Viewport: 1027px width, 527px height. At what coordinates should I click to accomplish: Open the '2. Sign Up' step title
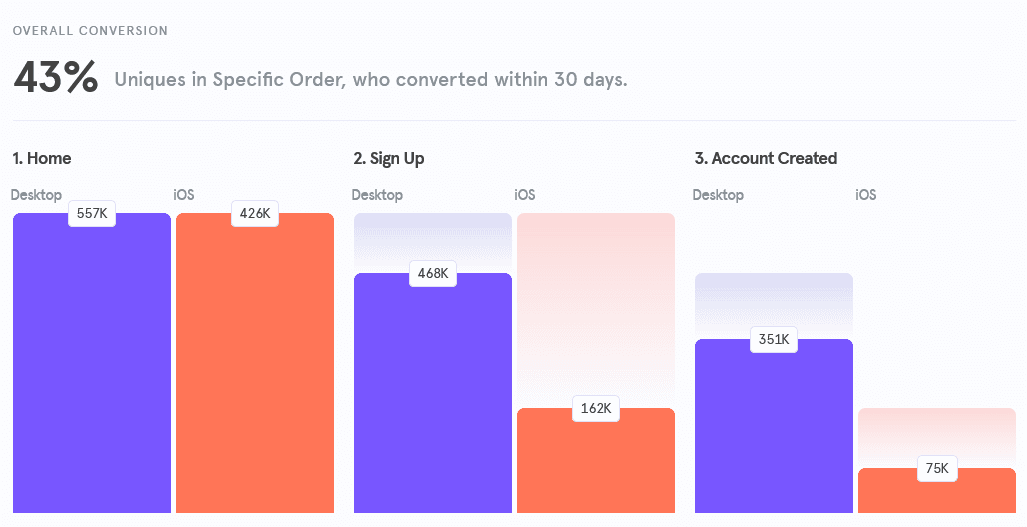coord(389,158)
